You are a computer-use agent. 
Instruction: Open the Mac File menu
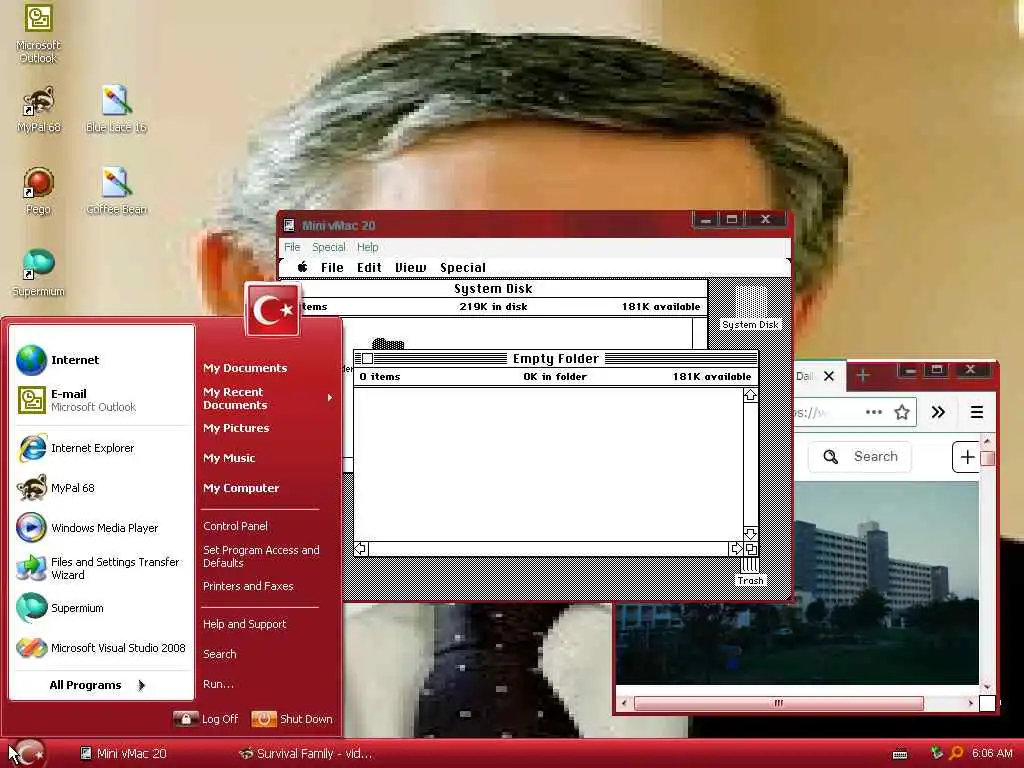tap(332, 267)
